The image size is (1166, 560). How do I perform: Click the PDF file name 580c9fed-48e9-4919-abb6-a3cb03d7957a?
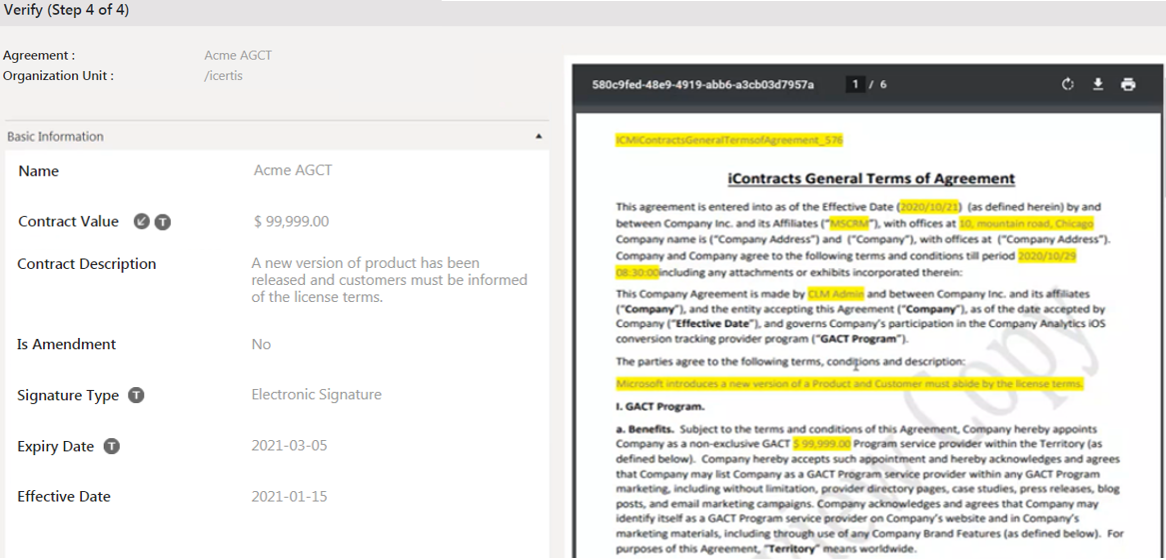703,84
